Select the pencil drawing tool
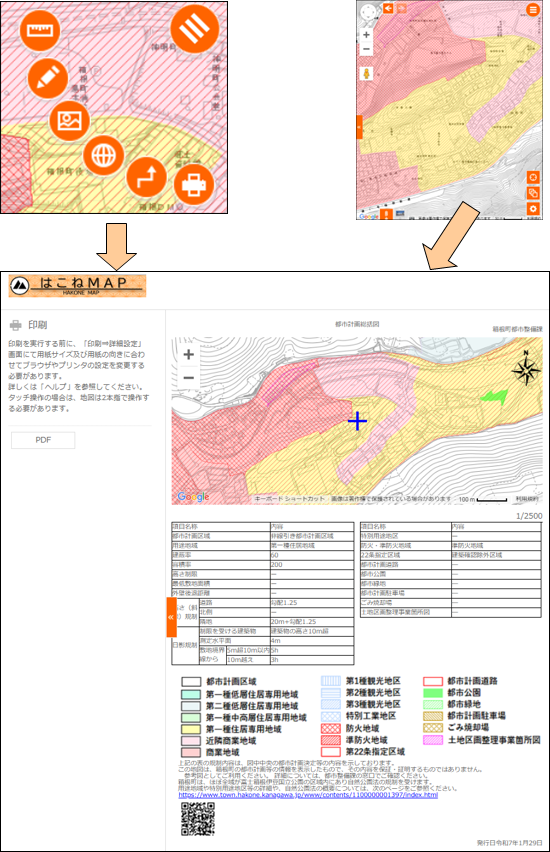This screenshot has width=550, height=852. tap(48, 78)
